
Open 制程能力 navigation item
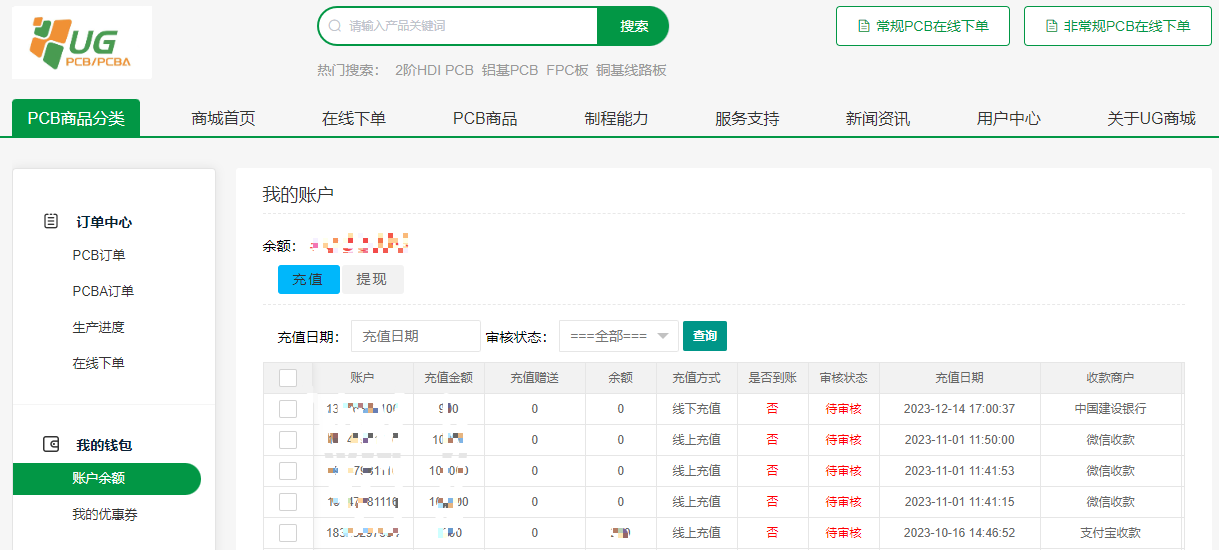click(x=616, y=118)
